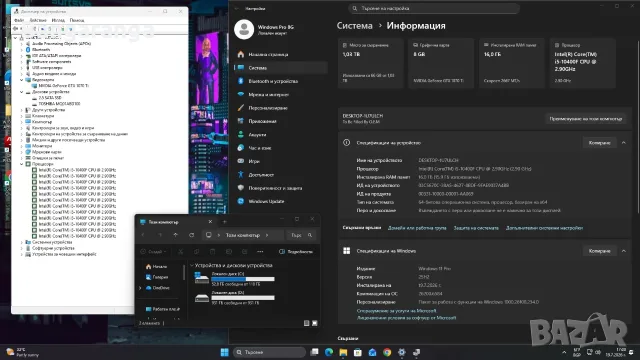Expand OneDrive in Explorer navigation pane
The width and height of the screenshot is (640, 360).
coord(140,288)
